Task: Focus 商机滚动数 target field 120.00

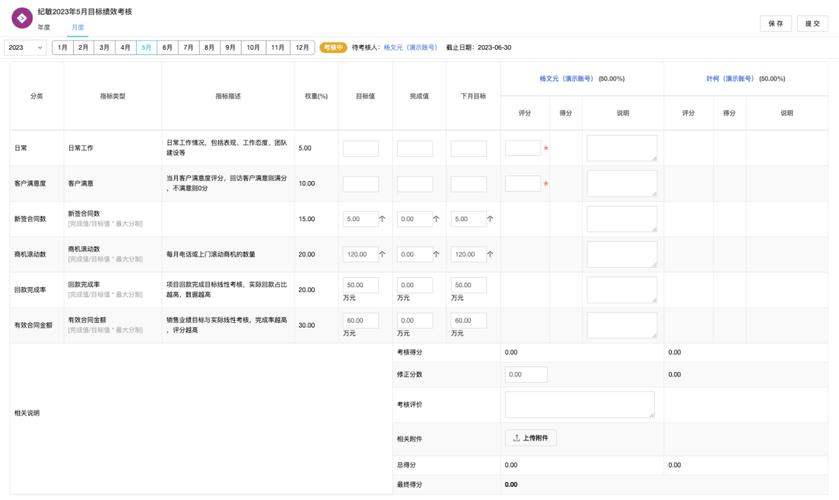Action: (x=360, y=254)
